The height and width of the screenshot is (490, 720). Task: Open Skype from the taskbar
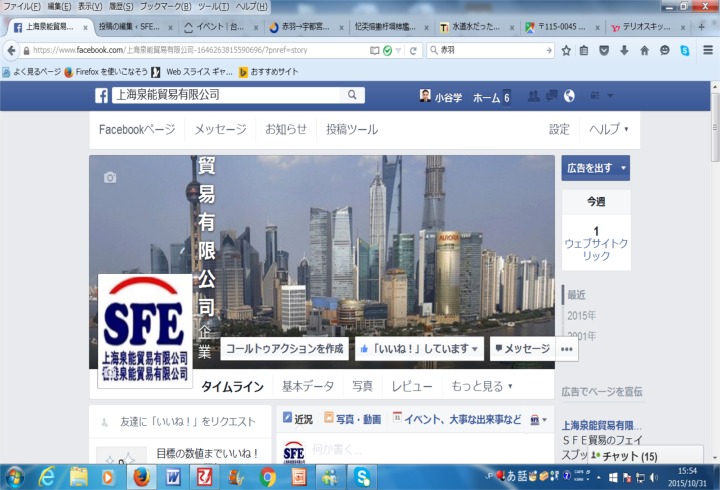click(362, 477)
